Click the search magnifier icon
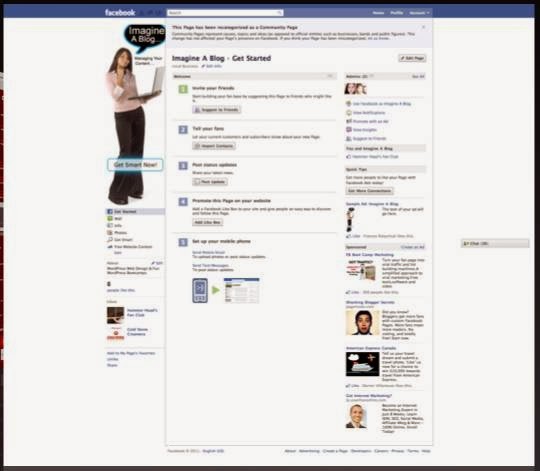 [279, 13]
